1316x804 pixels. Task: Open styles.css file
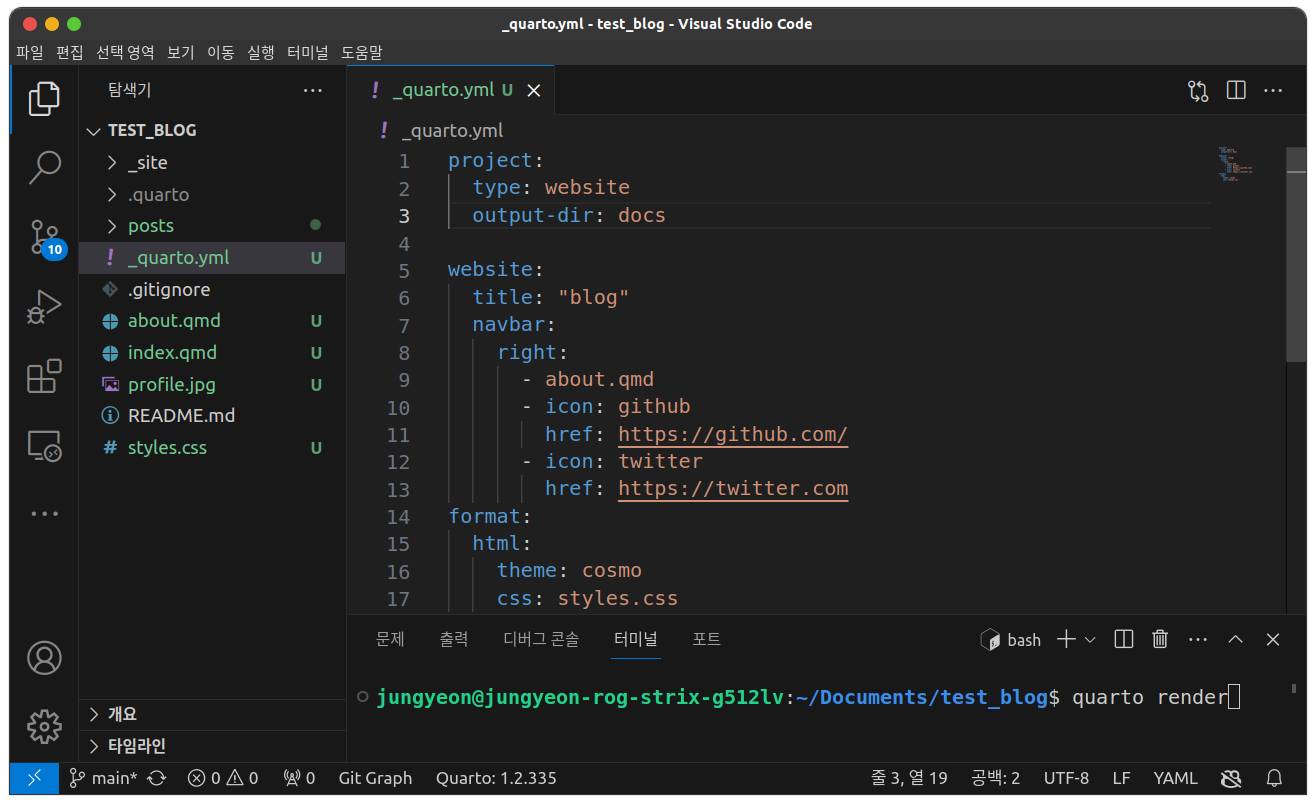(212, 447)
